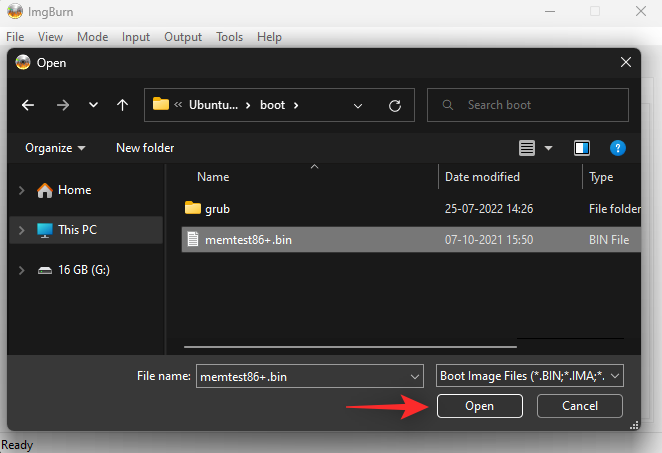The width and height of the screenshot is (662, 453).
Task: Open recent locations chevron
Action: 93,105
